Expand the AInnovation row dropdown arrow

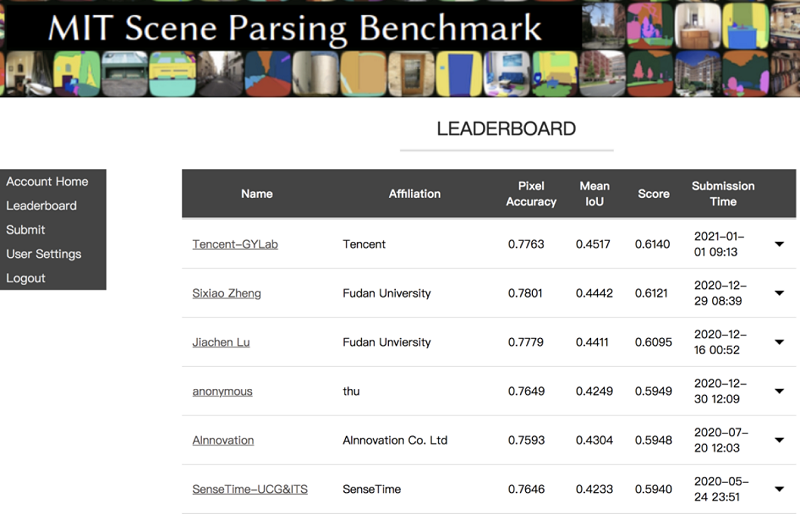[779, 440]
